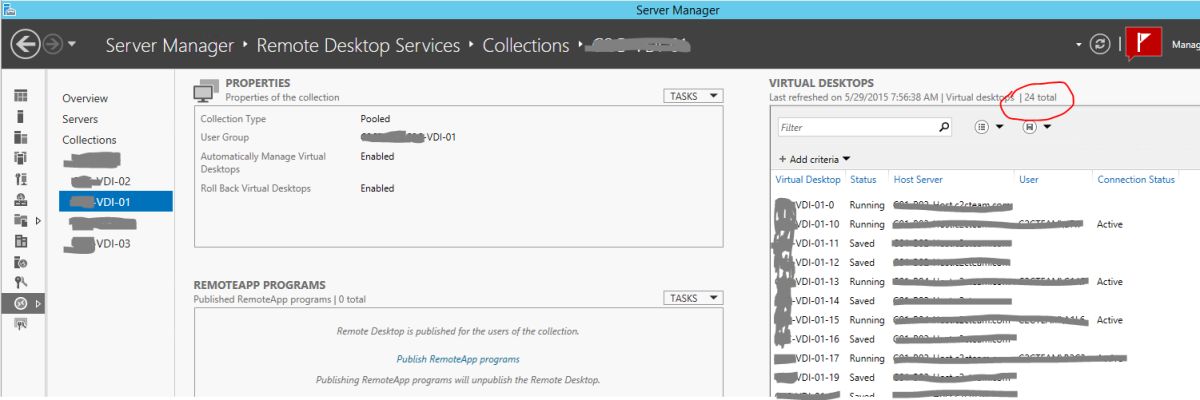
Task: Click the Server Manager breadcrumb
Action: (x=169, y=46)
